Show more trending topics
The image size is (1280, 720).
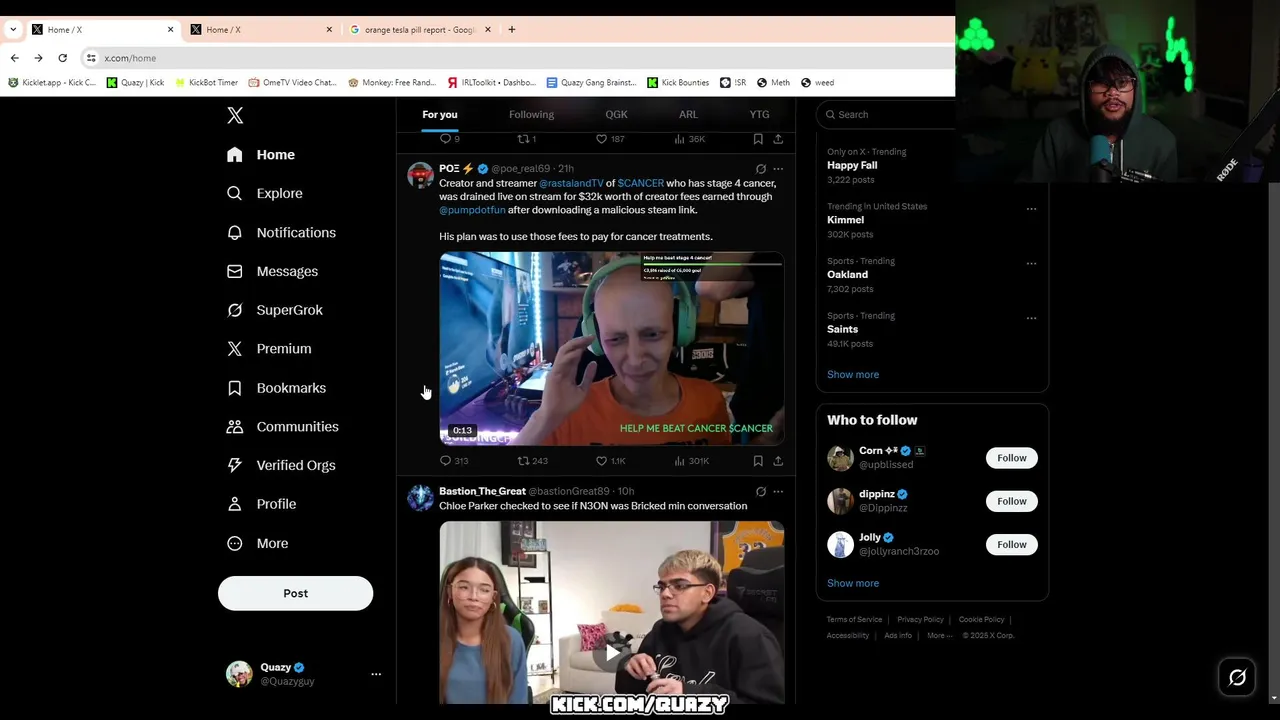tap(853, 375)
